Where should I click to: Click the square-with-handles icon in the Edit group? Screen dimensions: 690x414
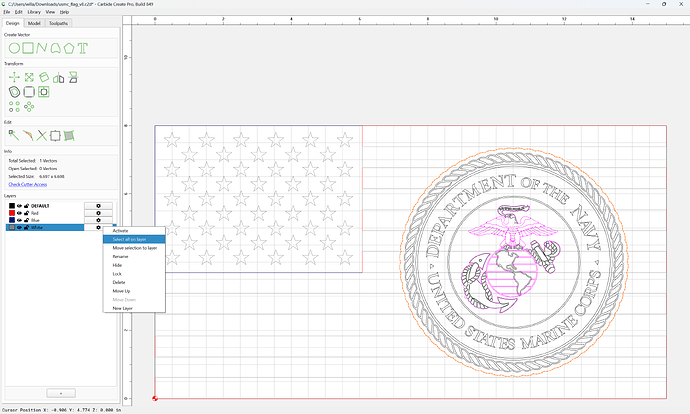coord(55,136)
